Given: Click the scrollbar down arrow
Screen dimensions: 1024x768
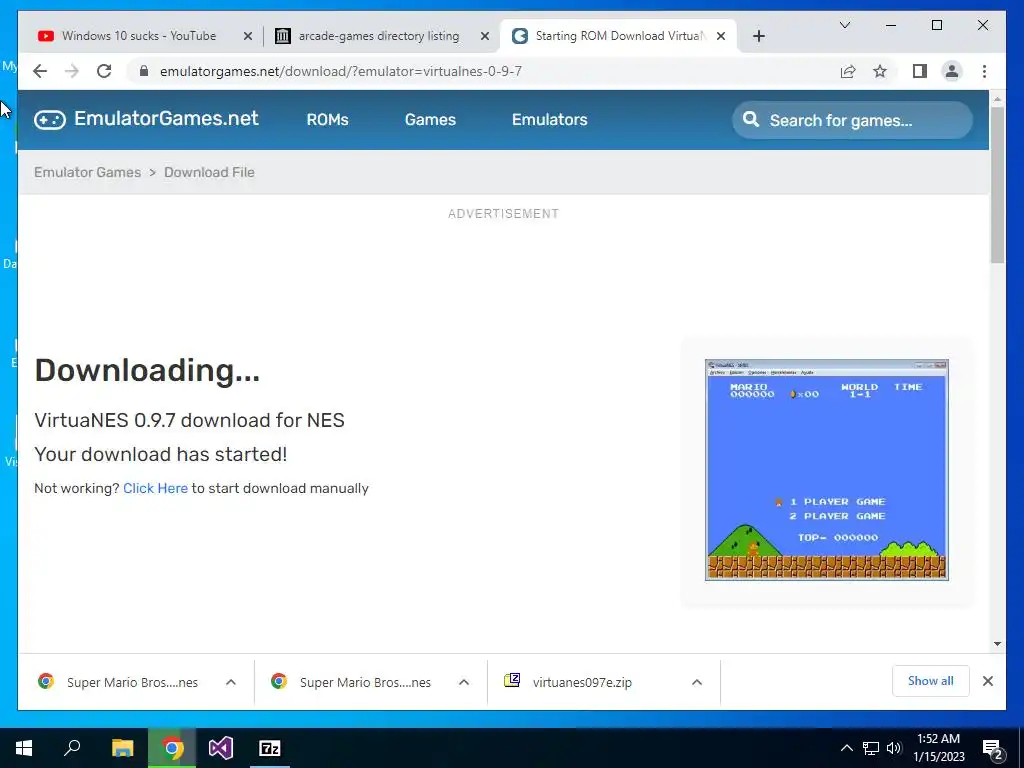Looking at the screenshot, I should 997,644.
